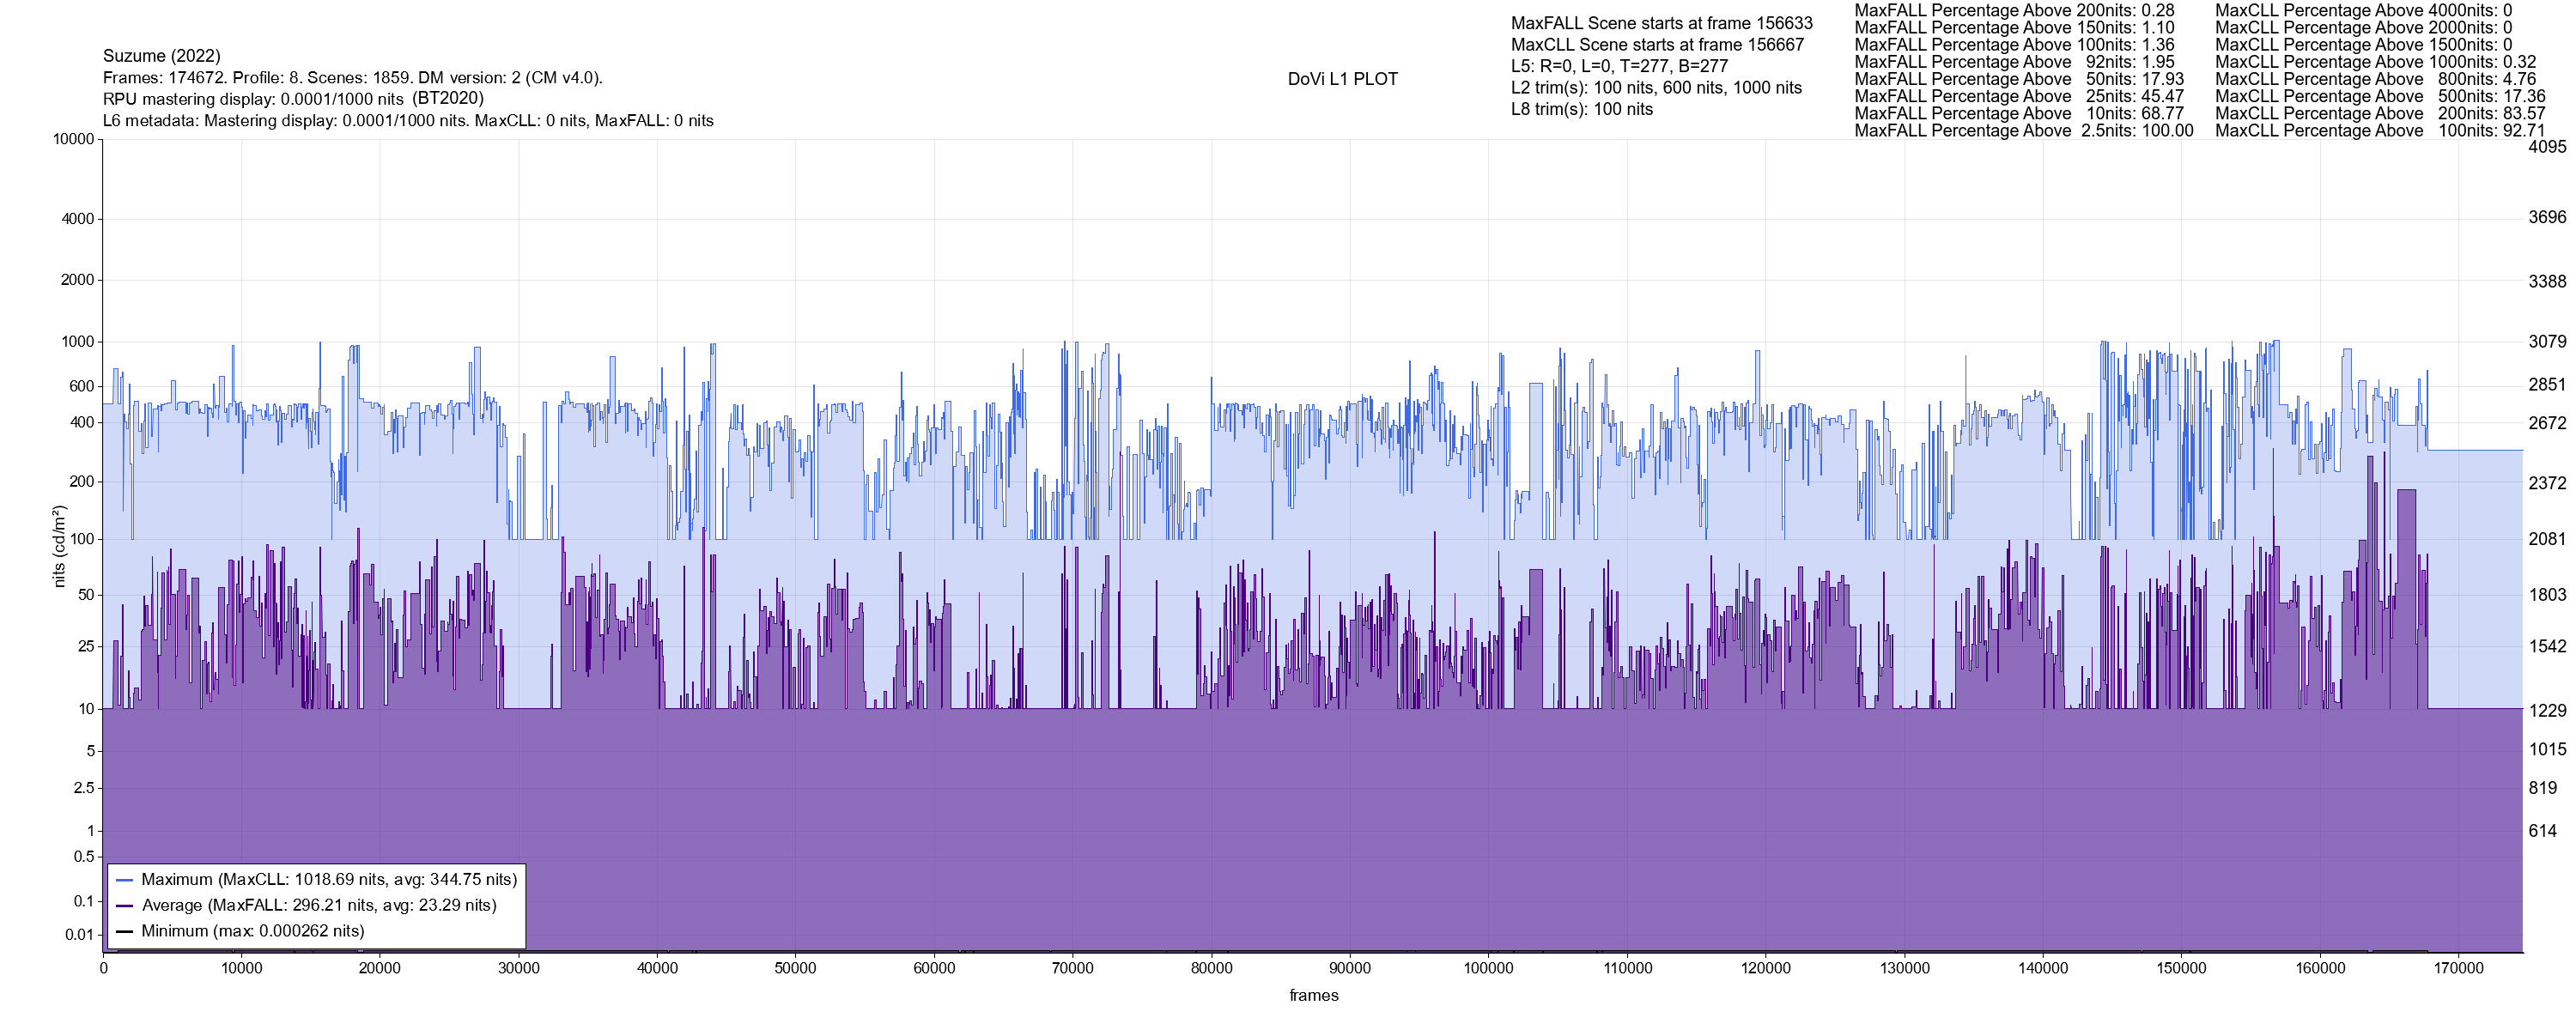Click the 10000 nits label on y-axis
The image size is (2576, 1030).
tap(73, 139)
